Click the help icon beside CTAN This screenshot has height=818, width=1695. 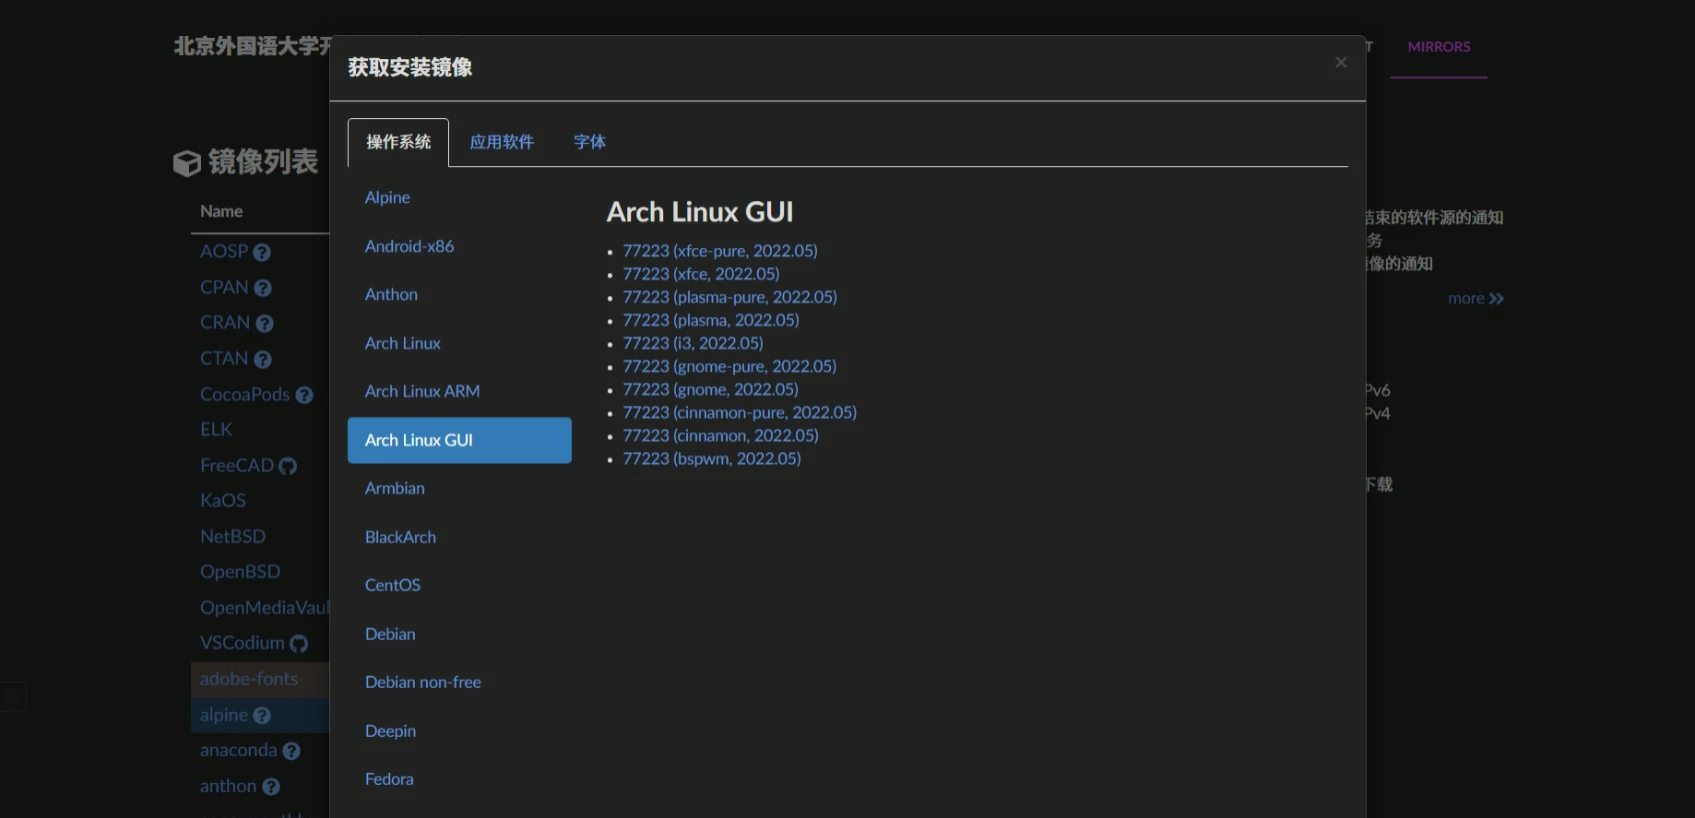click(263, 359)
